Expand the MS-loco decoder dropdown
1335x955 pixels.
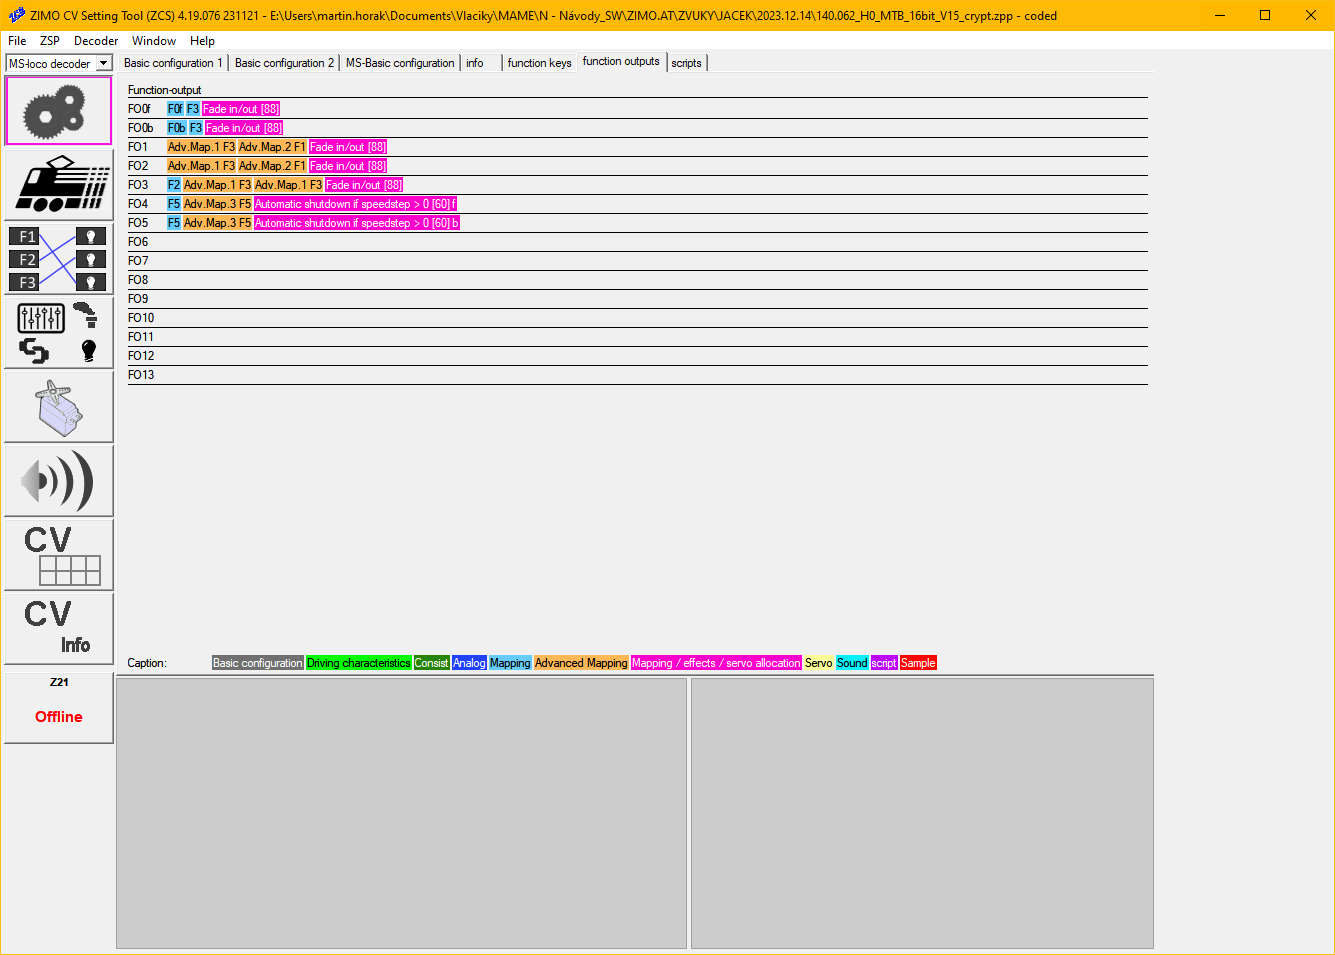tap(102, 64)
